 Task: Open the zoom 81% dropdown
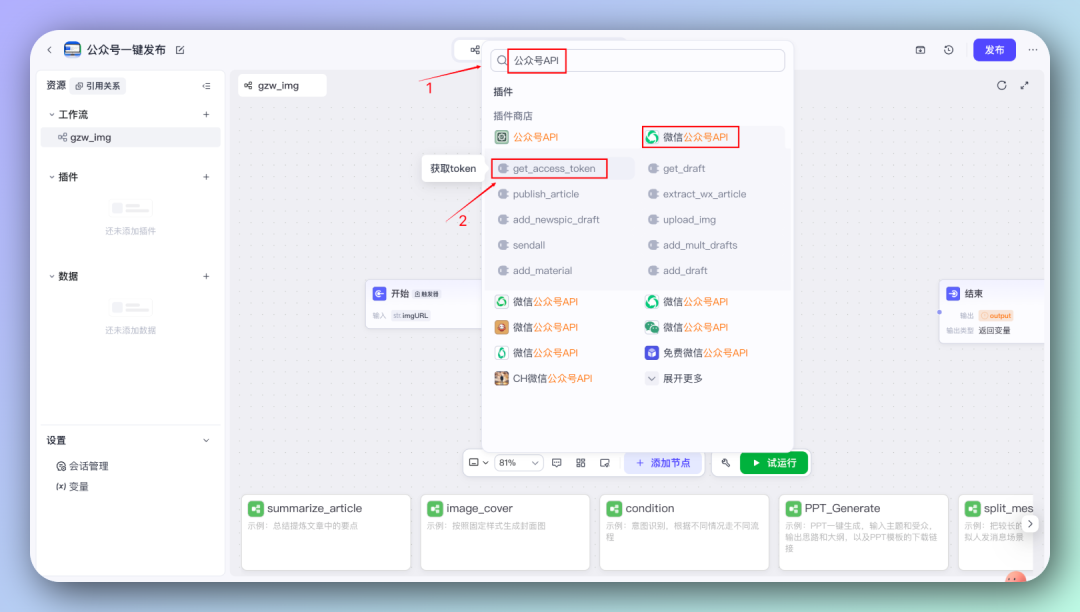[518, 463]
